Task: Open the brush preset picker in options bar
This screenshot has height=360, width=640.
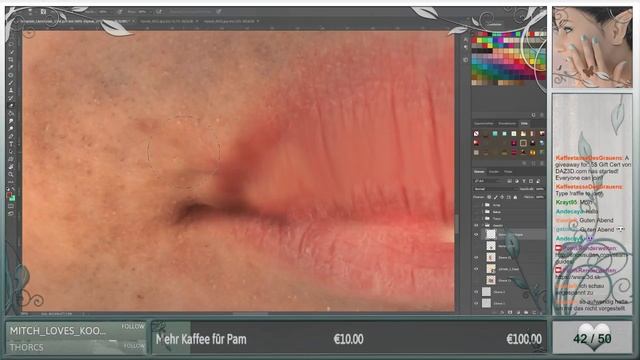Action: [30, 11]
